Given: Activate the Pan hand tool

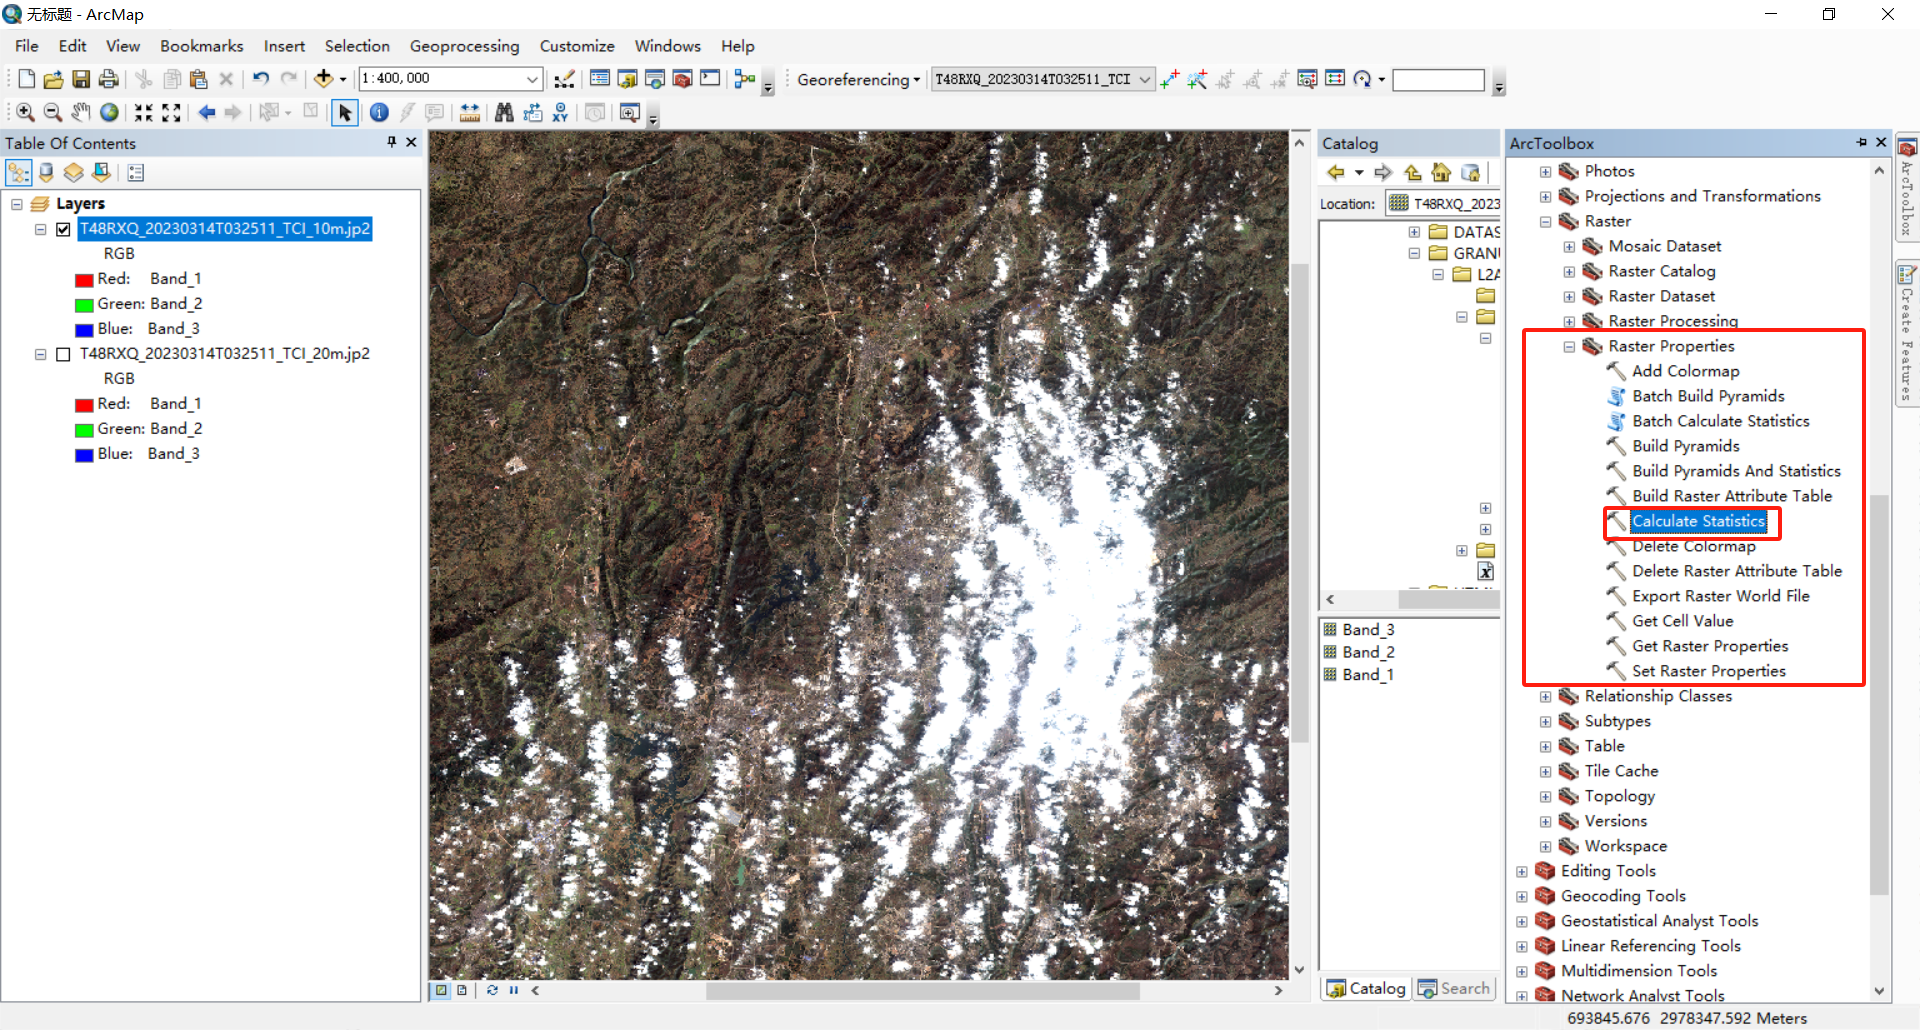Looking at the screenshot, I should pyautogui.click(x=81, y=113).
